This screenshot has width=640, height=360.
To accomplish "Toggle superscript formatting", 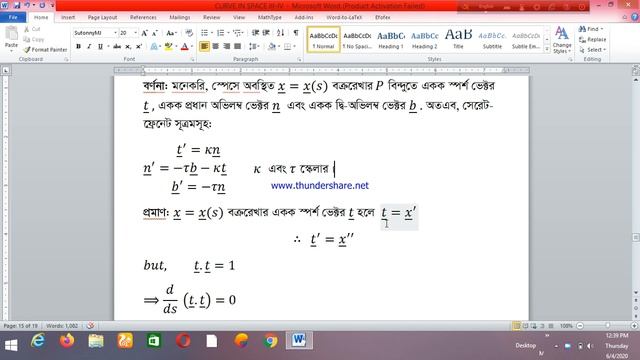I will 139,47.
